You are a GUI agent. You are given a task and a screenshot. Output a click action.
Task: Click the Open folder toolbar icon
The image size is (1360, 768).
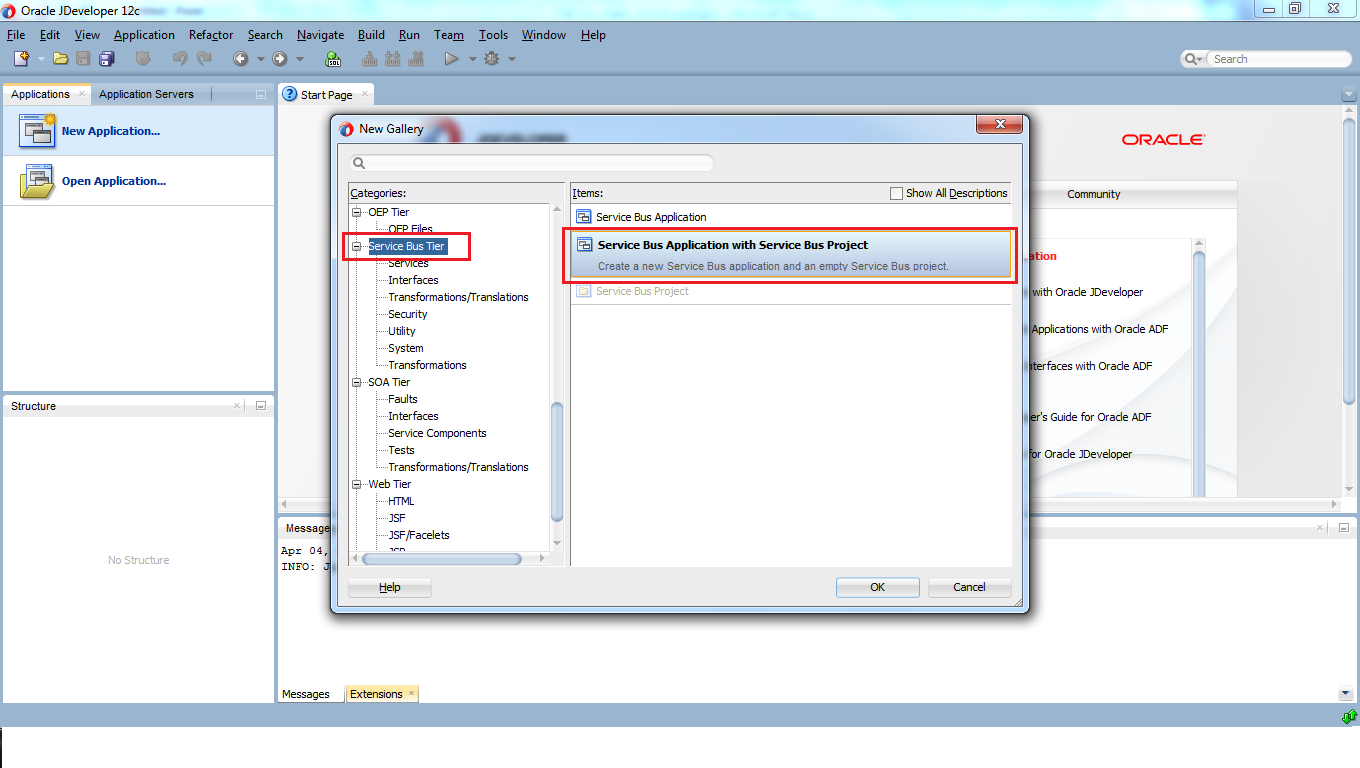click(60, 59)
